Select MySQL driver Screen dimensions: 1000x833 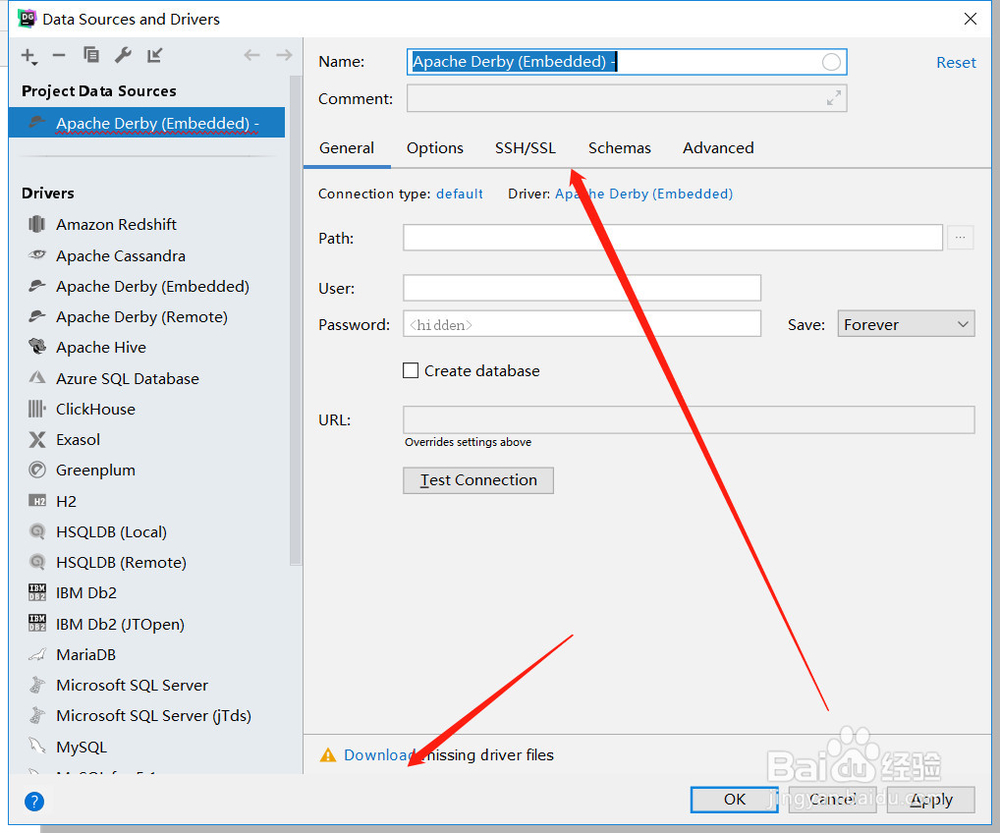click(81, 747)
